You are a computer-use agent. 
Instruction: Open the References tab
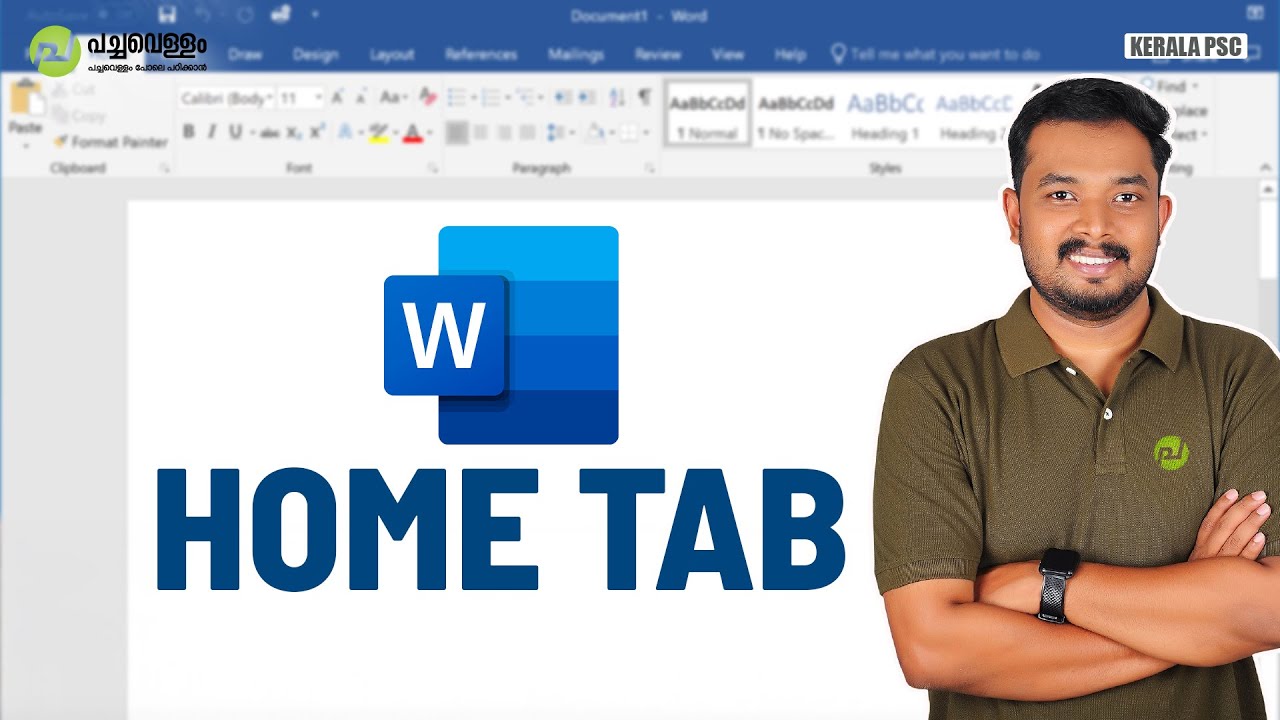click(x=481, y=55)
